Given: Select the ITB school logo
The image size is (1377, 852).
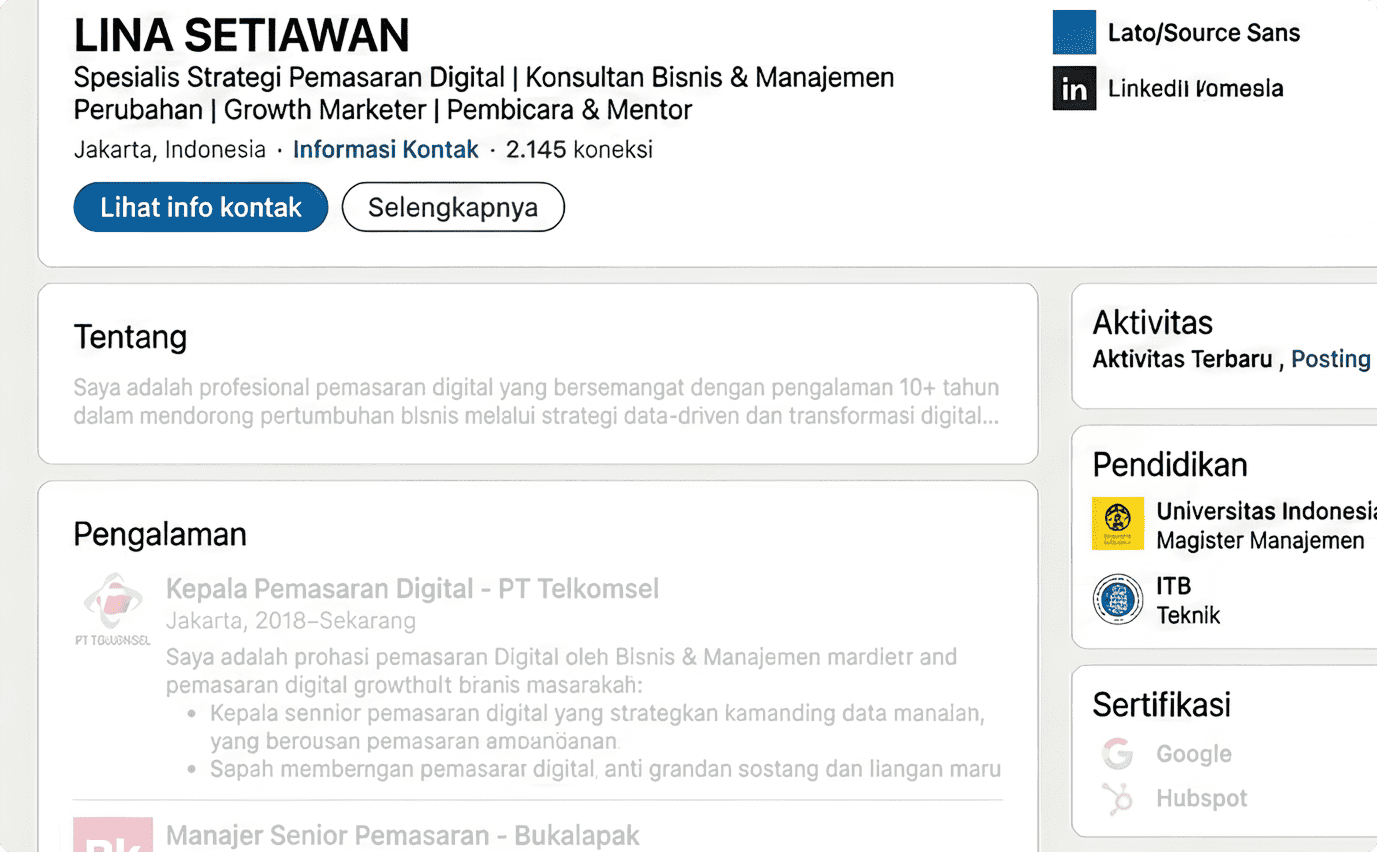Looking at the screenshot, I should tap(1117, 599).
